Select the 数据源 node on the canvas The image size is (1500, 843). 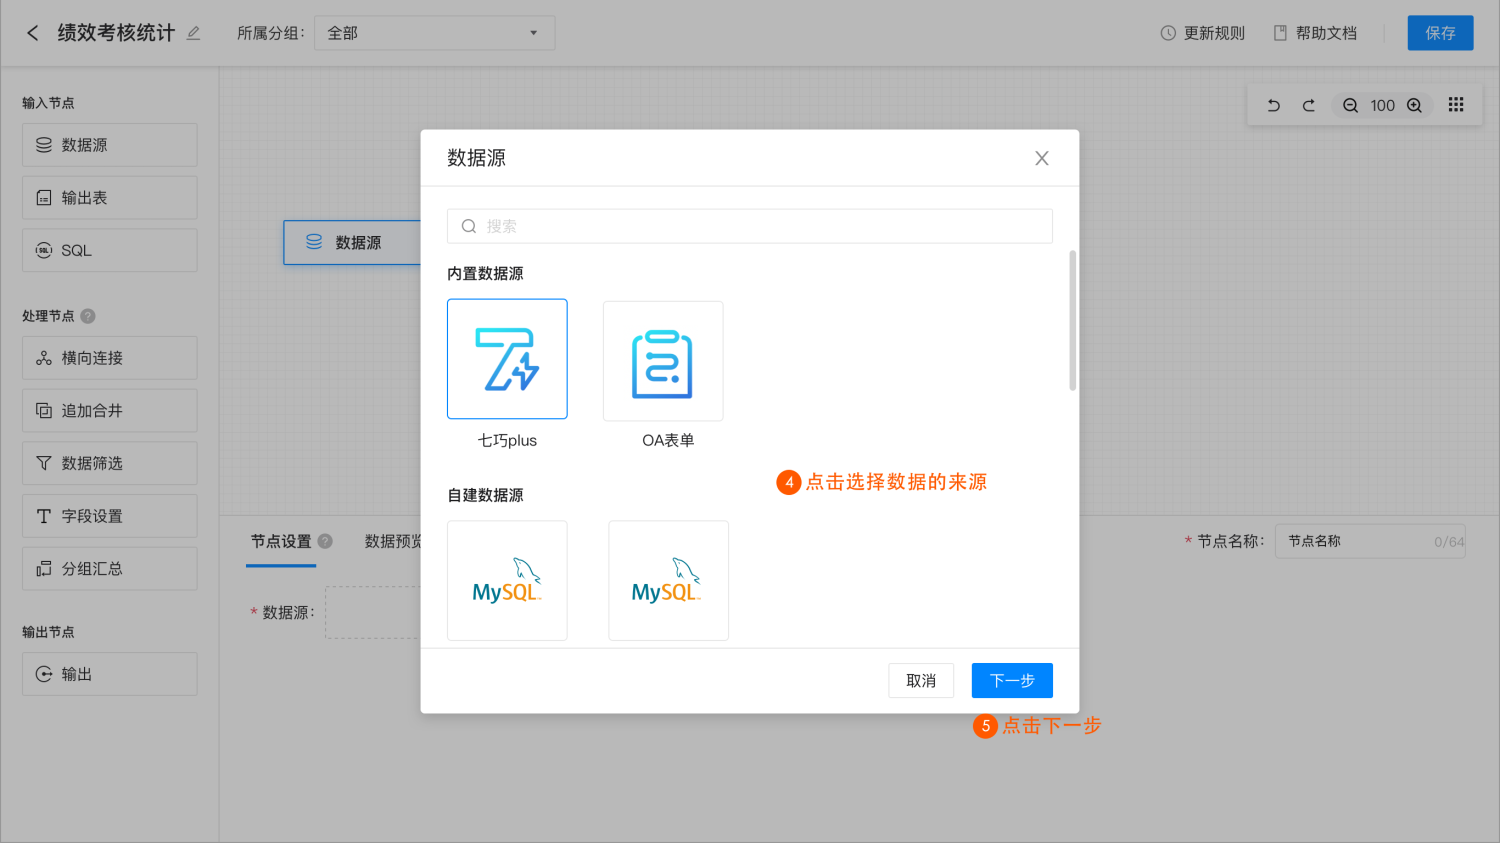[x=352, y=243]
